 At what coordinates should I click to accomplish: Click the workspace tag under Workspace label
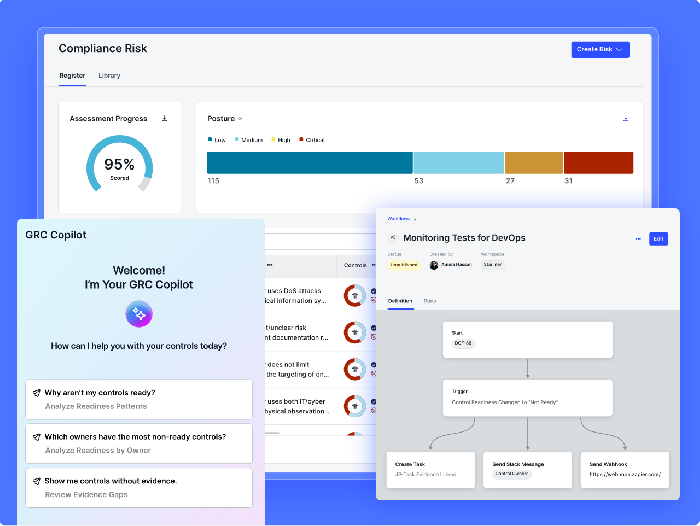(x=493, y=265)
